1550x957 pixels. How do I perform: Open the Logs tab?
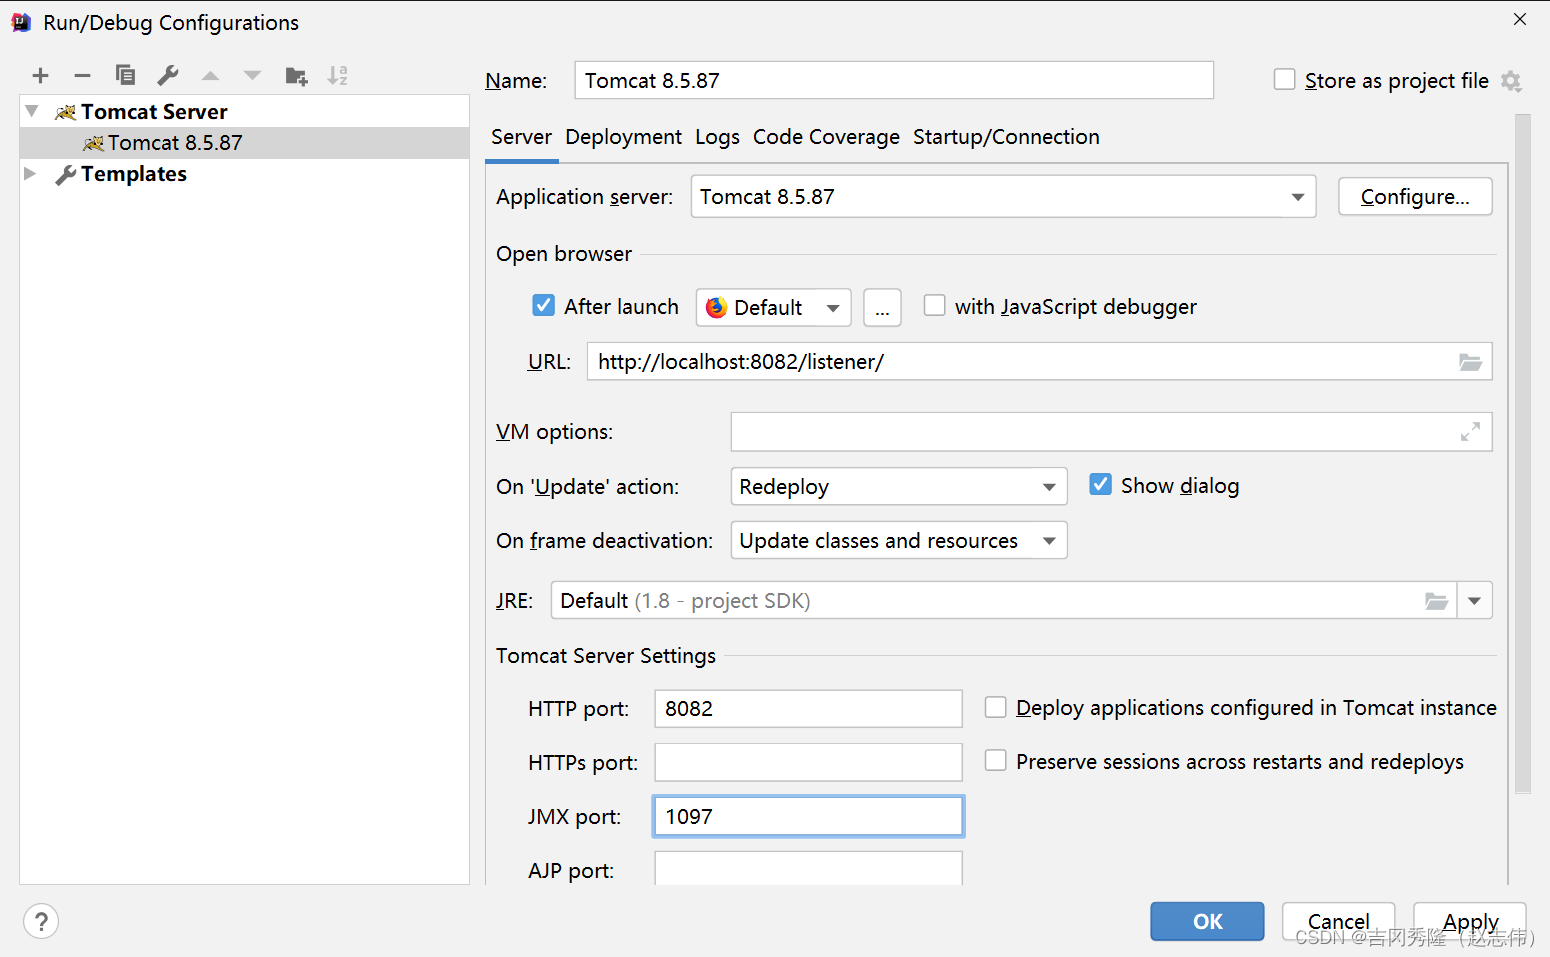tap(717, 137)
